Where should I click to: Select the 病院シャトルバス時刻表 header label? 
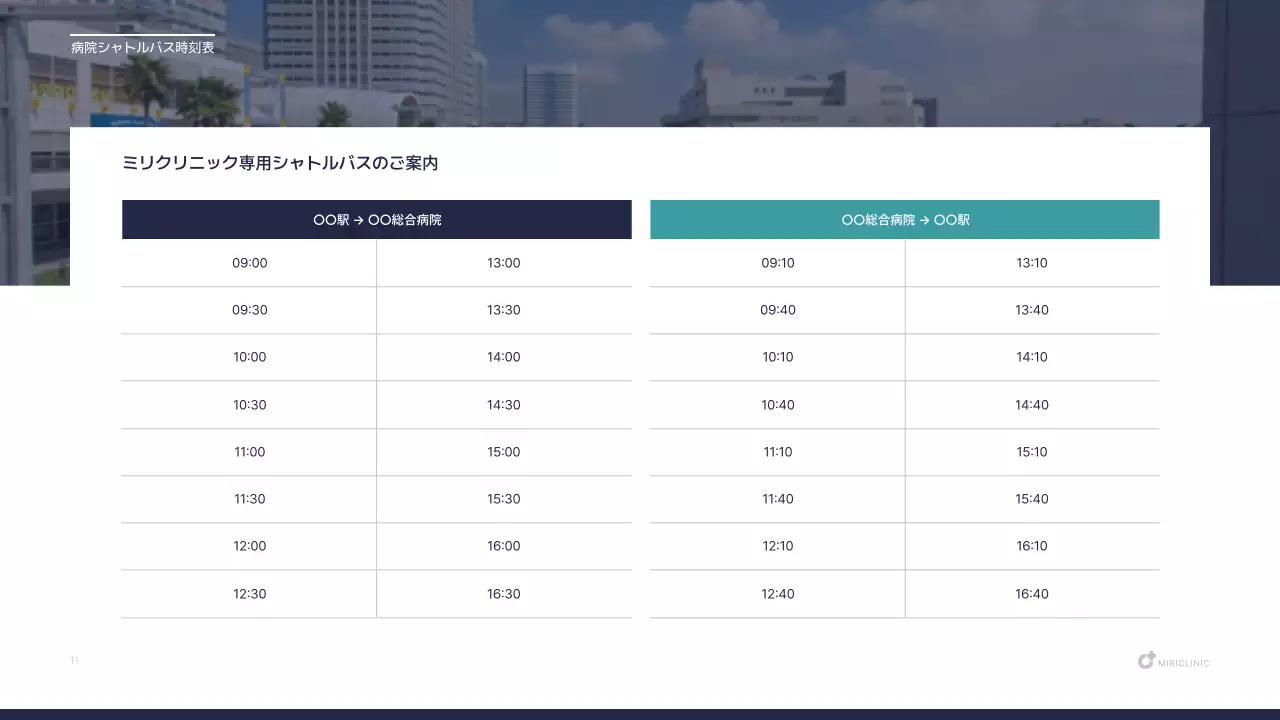click(141, 45)
